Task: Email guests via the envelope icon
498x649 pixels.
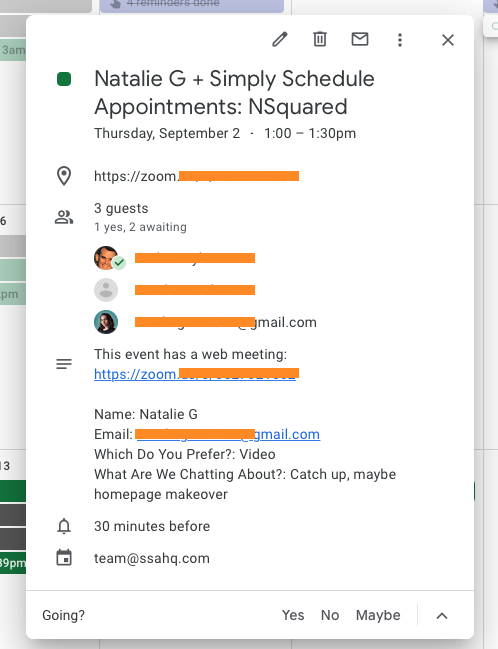Action: pos(360,39)
